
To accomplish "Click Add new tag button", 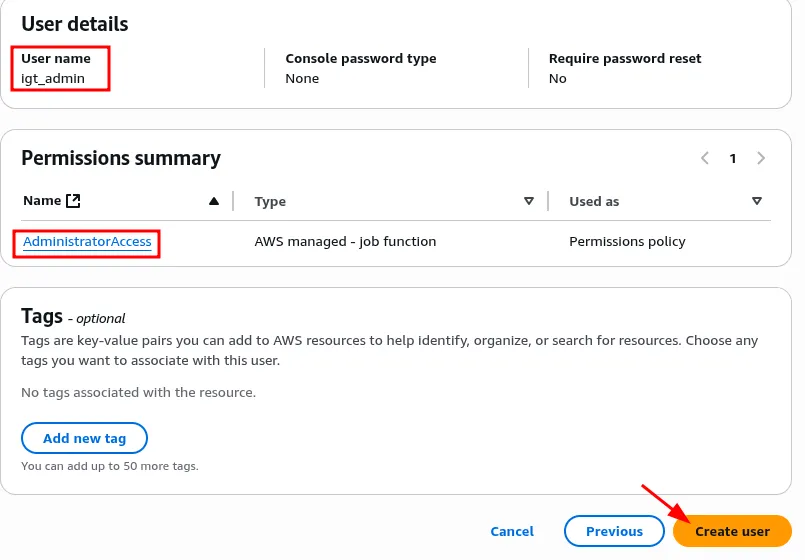I will (84, 439).
